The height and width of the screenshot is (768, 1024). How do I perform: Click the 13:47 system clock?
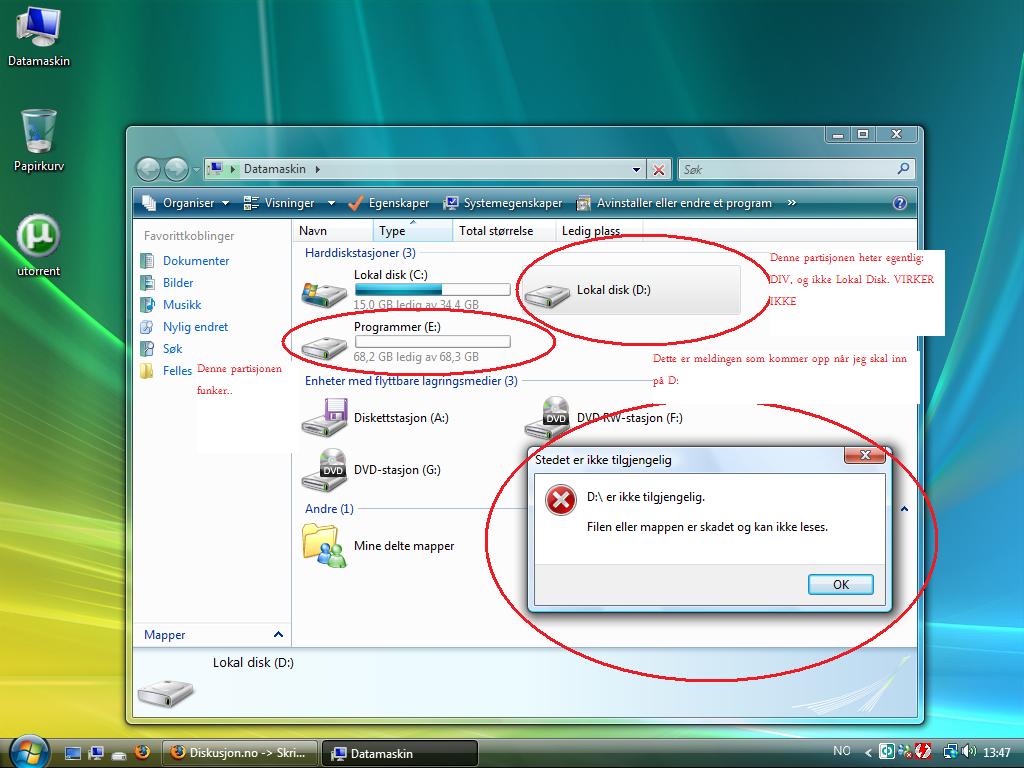point(997,753)
